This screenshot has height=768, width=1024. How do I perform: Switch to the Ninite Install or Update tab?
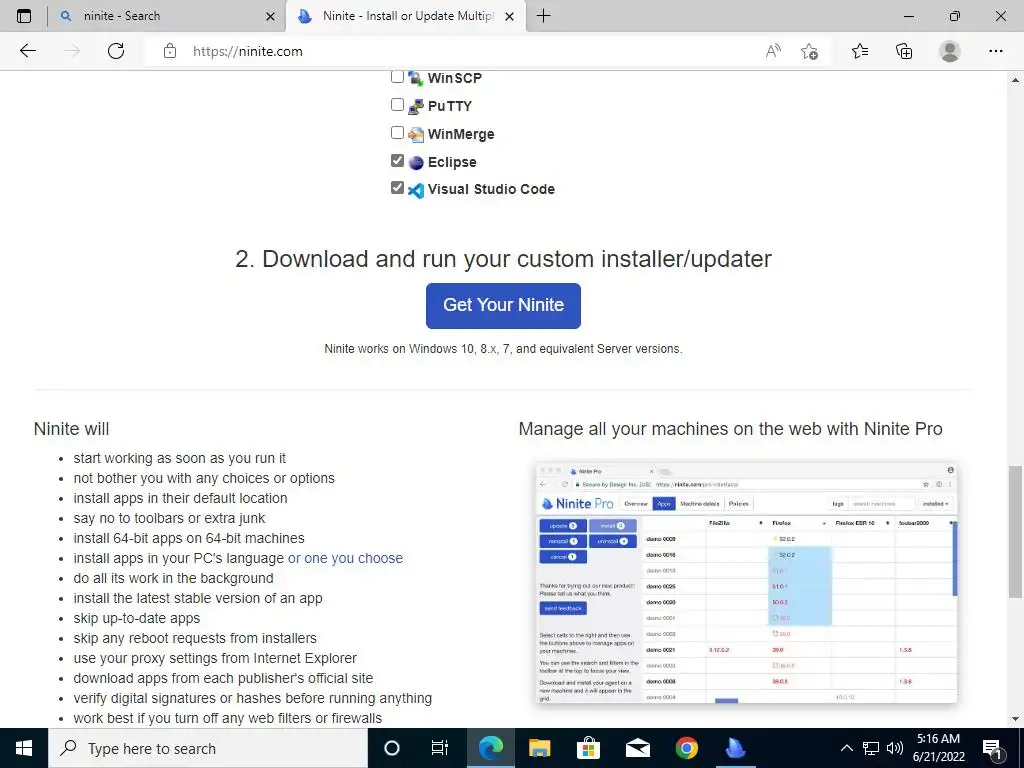click(x=405, y=16)
